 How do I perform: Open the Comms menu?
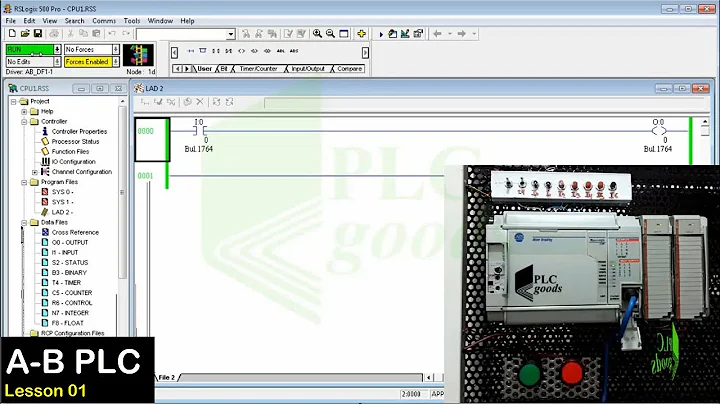tap(104, 21)
